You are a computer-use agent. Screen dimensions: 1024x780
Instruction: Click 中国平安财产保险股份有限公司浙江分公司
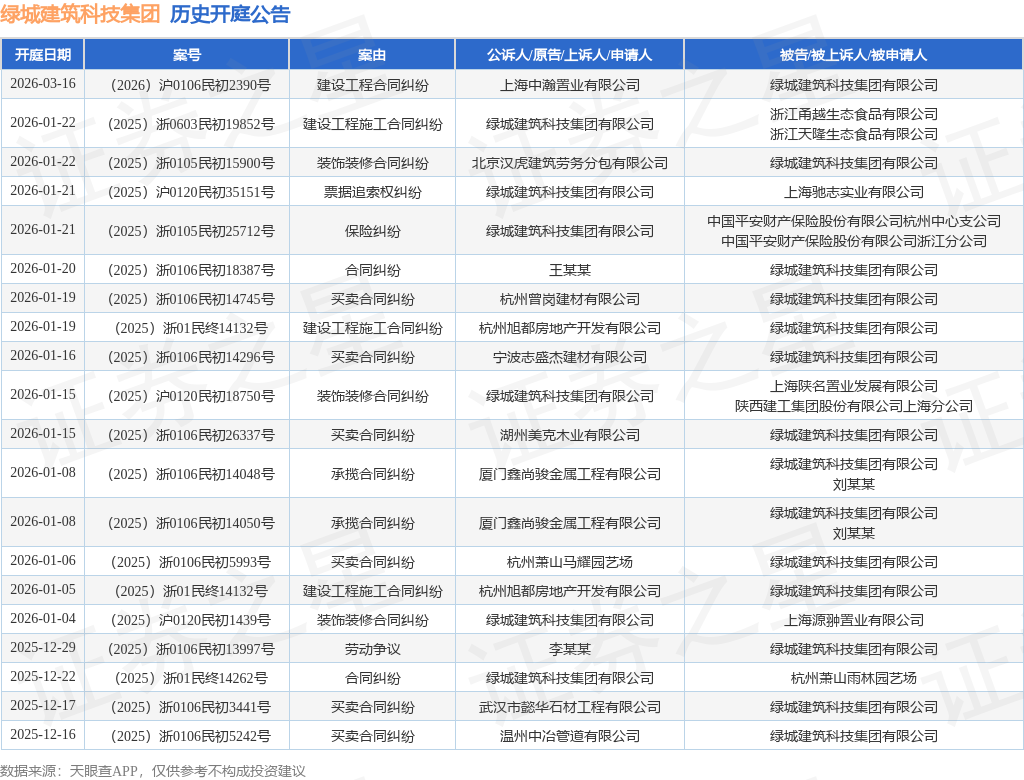pos(854,241)
